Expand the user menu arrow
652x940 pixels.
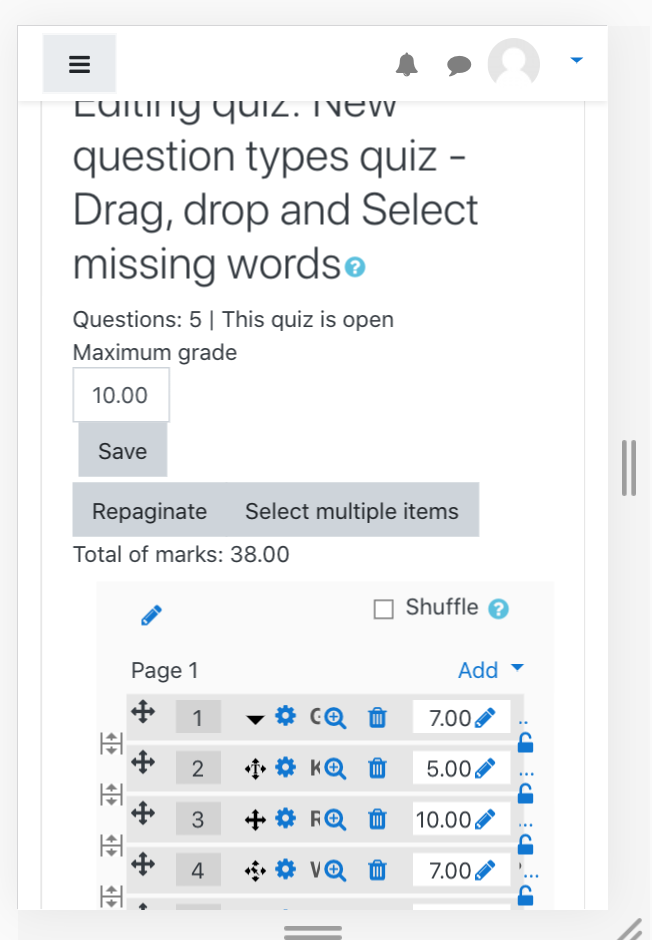point(576,60)
